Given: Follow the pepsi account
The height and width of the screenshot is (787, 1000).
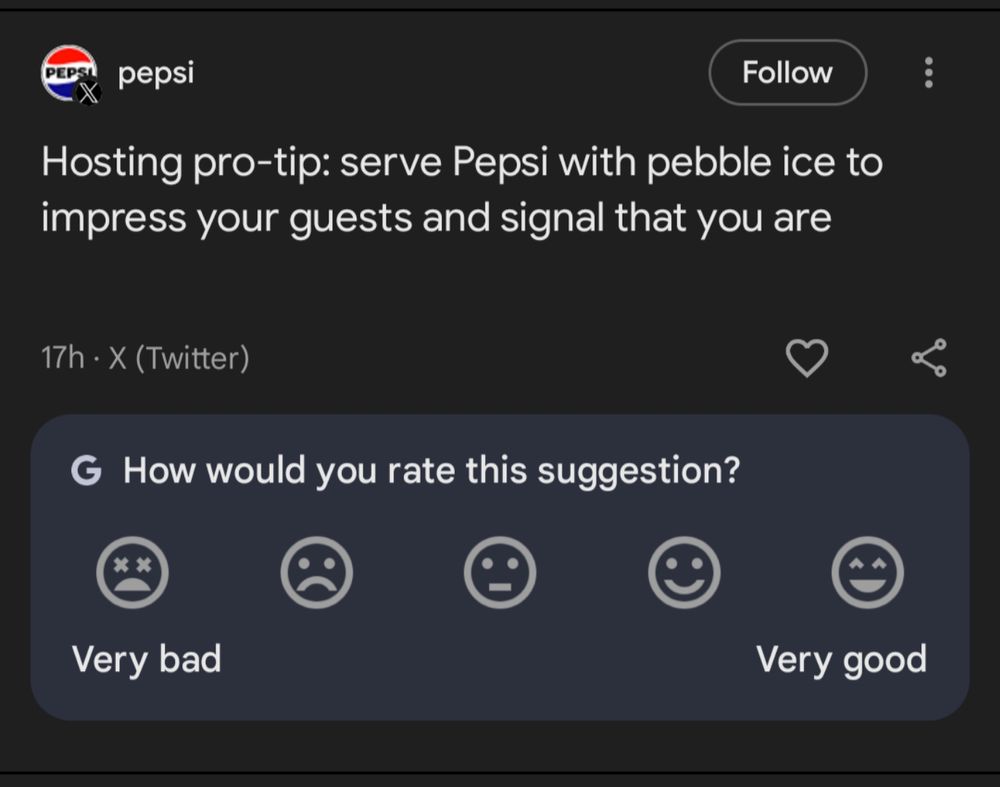Looking at the screenshot, I should tap(787, 72).
